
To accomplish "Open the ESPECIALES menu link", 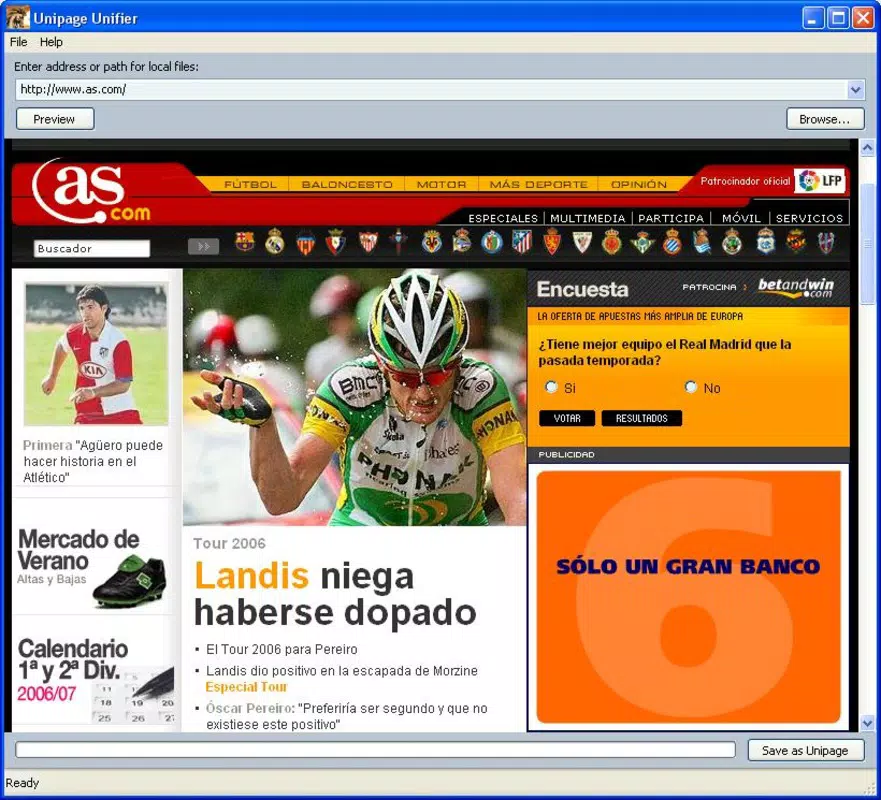I will click(503, 218).
